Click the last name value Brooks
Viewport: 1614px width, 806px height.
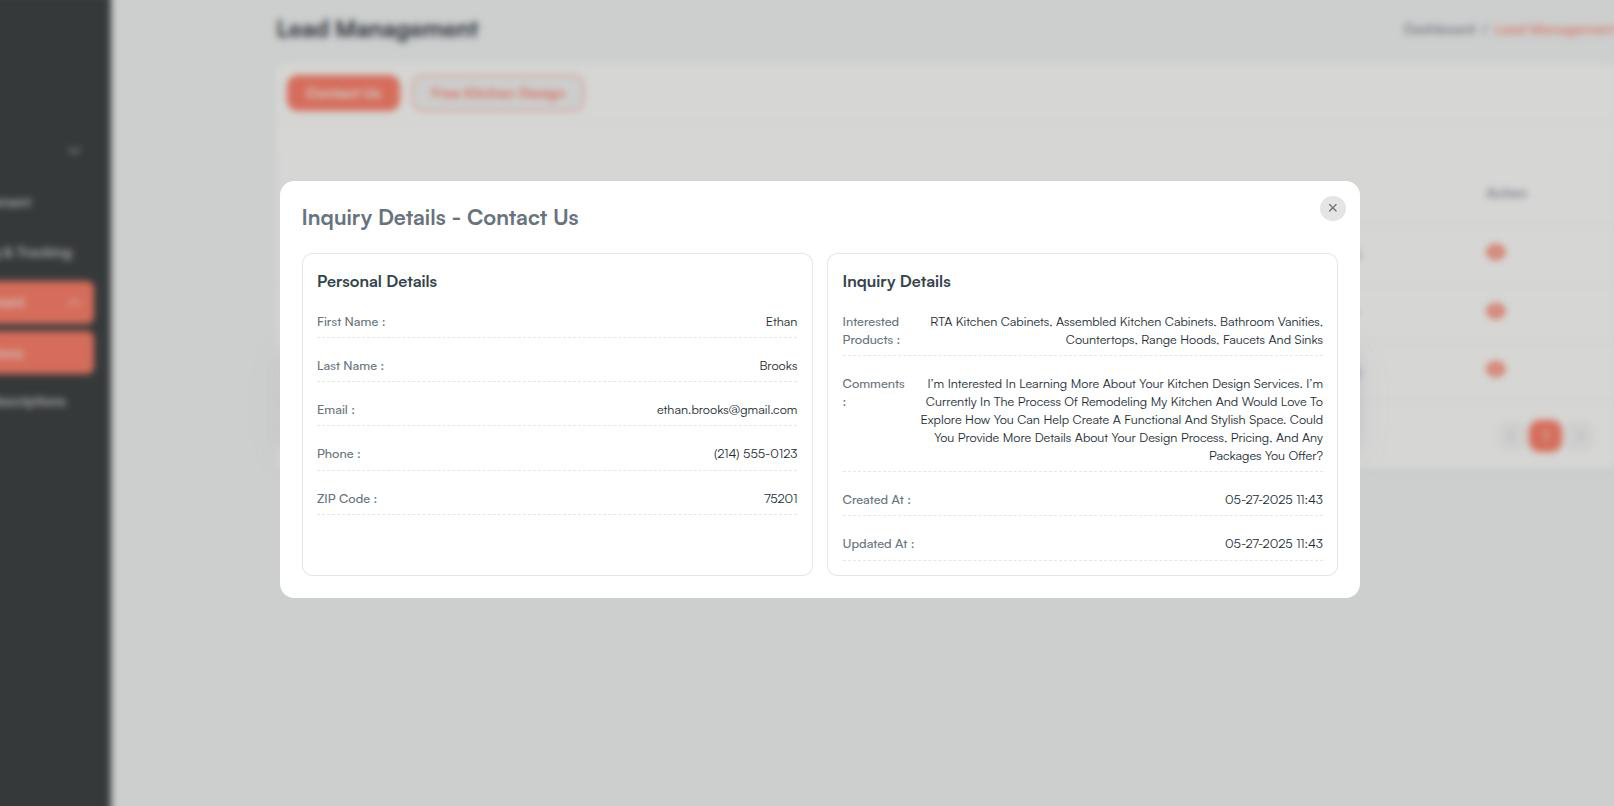[778, 366]
